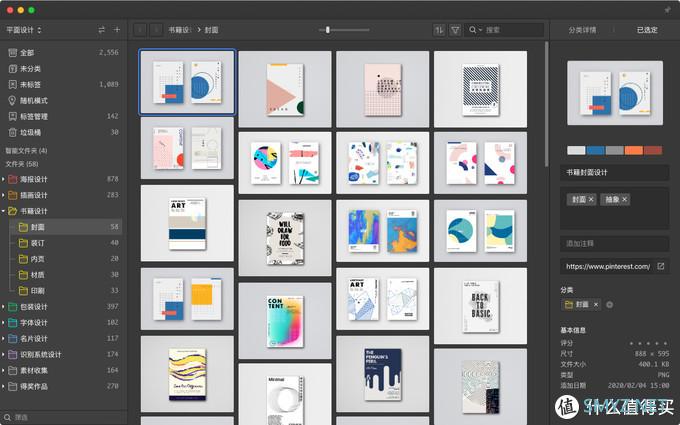Select the 材质 subfolder
The height and width of the screenshot is (425, 680).
click(x=66, y=275)
